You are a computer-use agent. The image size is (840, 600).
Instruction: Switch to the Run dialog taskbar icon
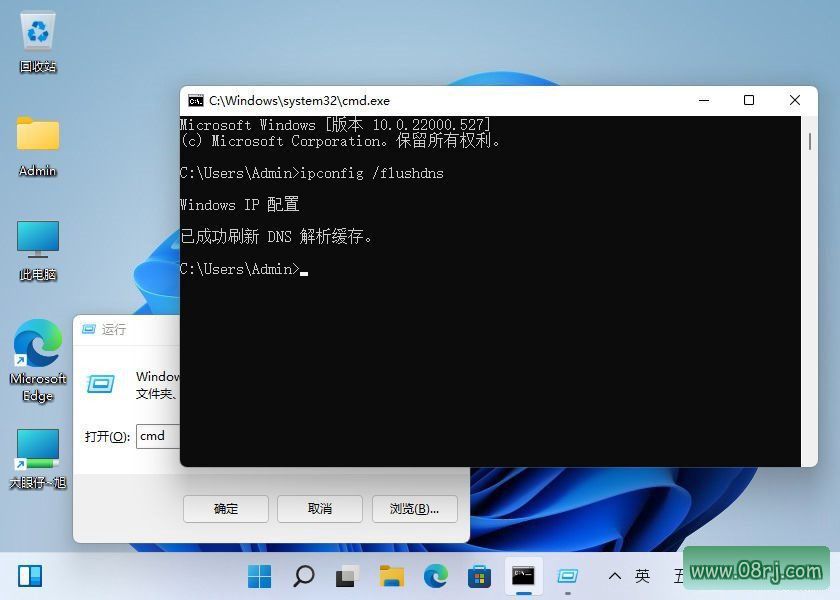(x=567, y=576)
